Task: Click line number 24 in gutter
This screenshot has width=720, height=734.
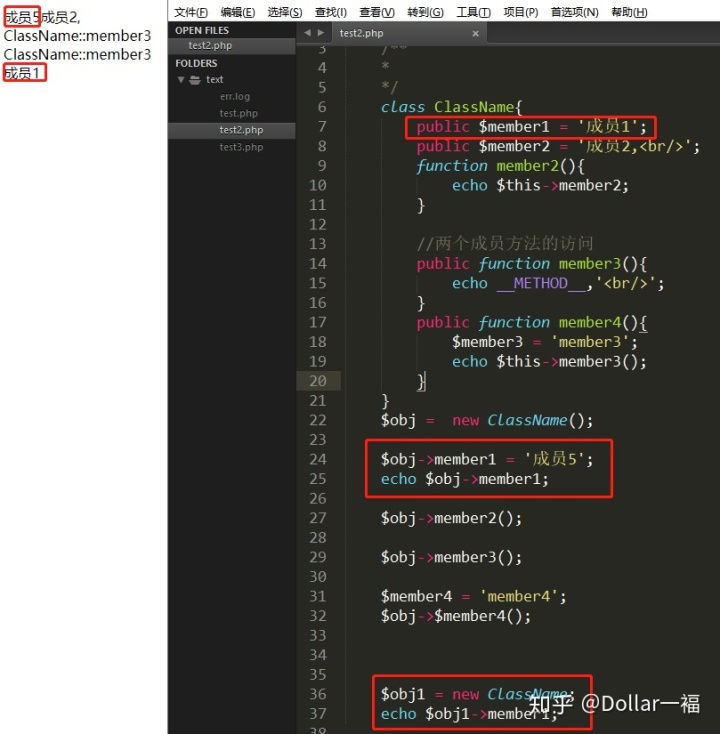Action: [318, 459]
